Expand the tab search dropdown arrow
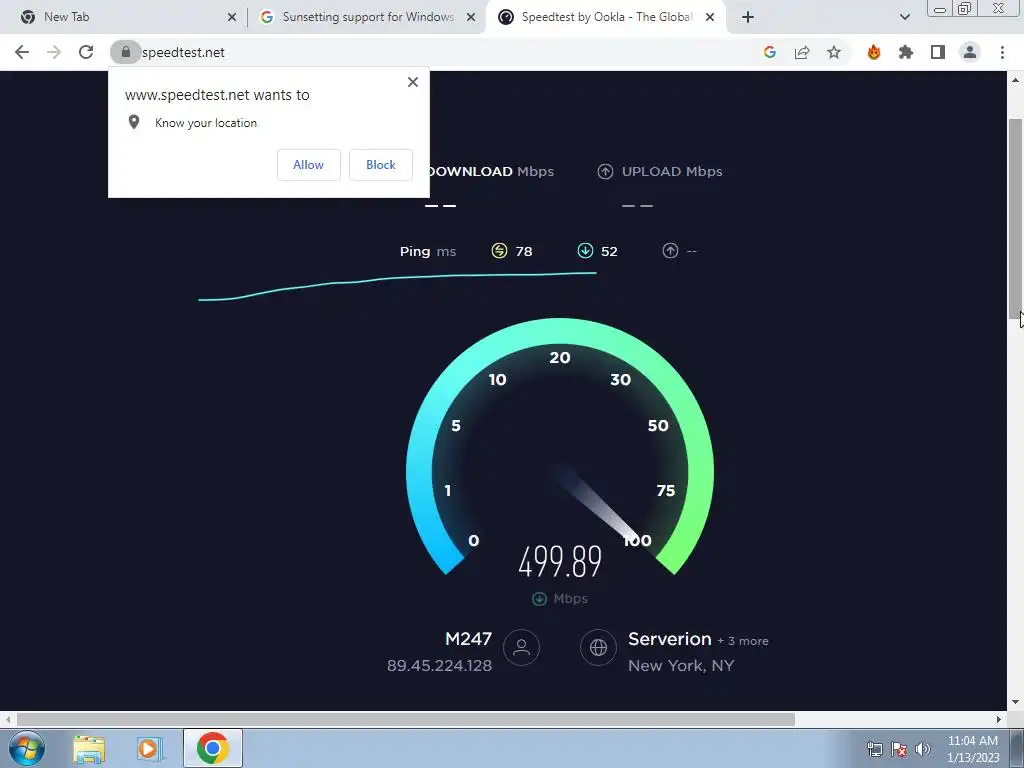 point(904,17)
